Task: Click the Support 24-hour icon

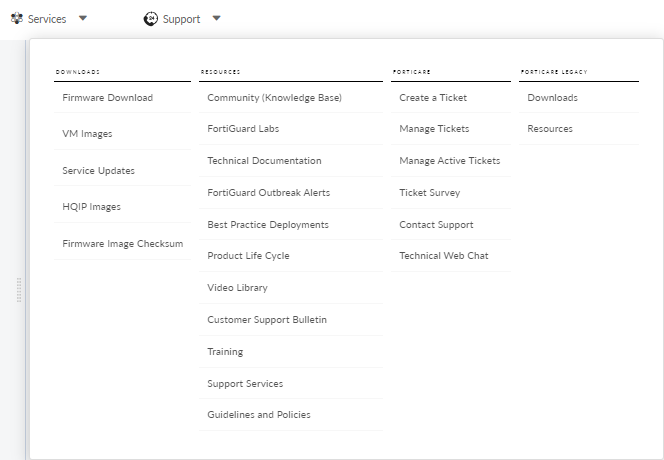Action: [151, 19]
